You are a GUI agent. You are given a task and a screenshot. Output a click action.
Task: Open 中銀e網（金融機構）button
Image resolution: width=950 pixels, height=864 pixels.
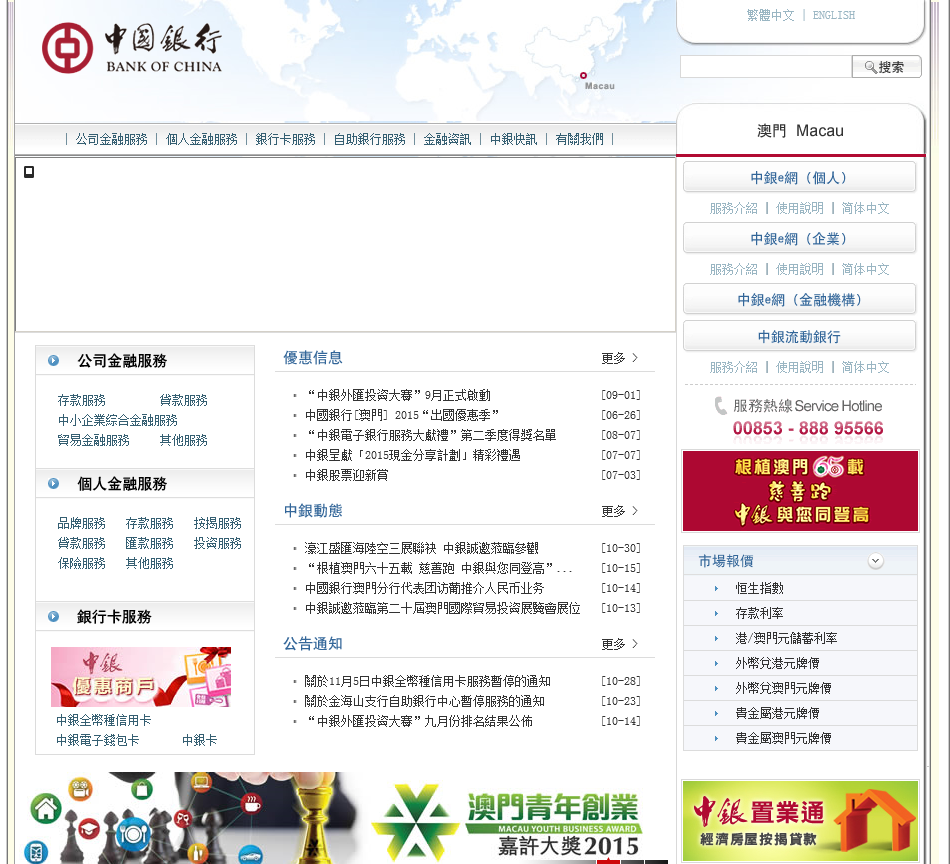799,299
